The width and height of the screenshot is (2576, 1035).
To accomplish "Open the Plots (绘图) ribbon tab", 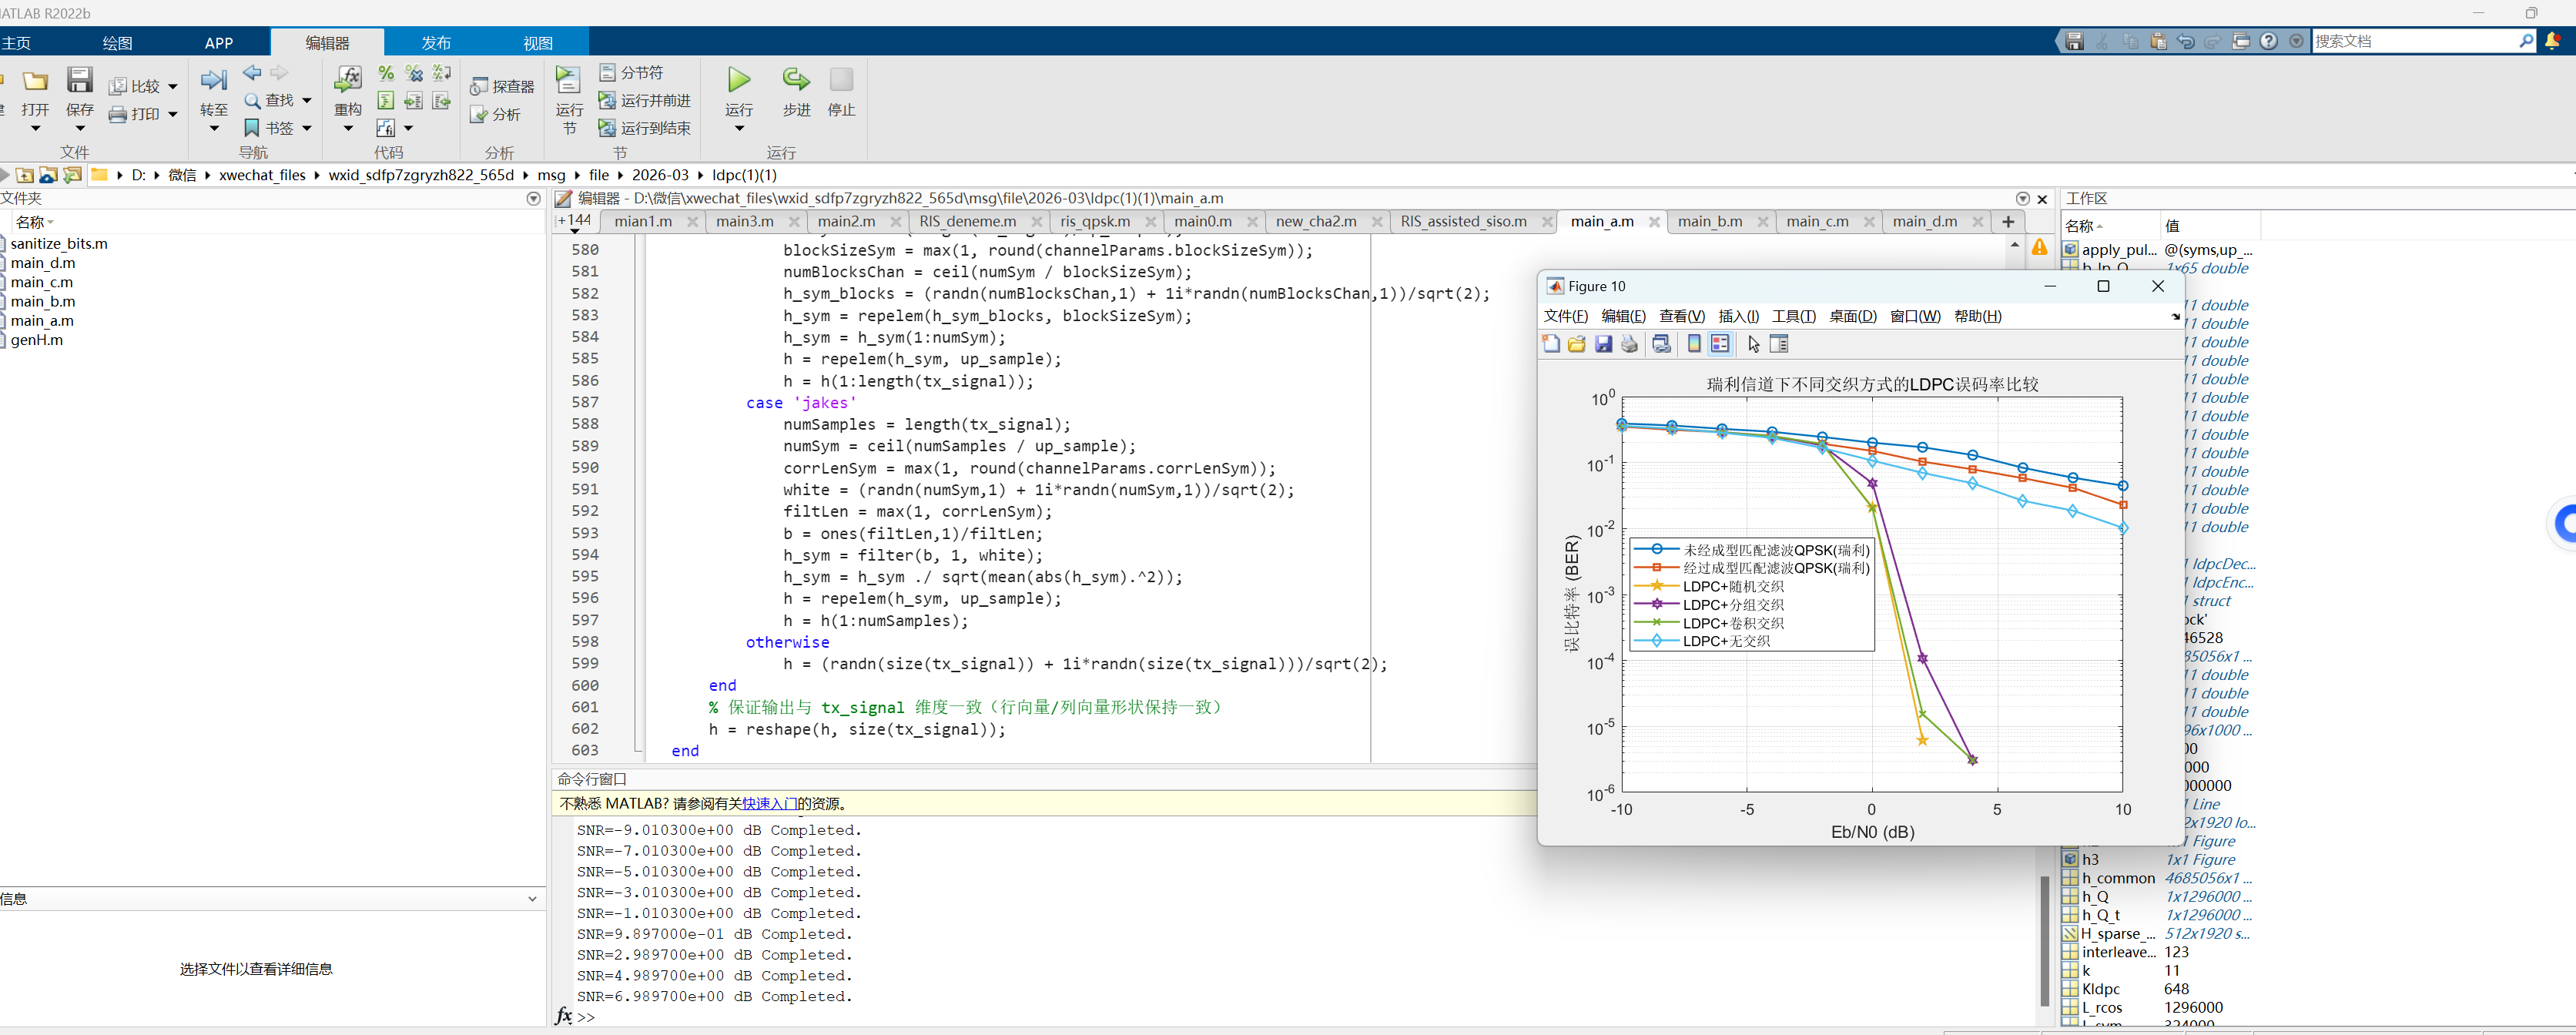I will [117, 43].
